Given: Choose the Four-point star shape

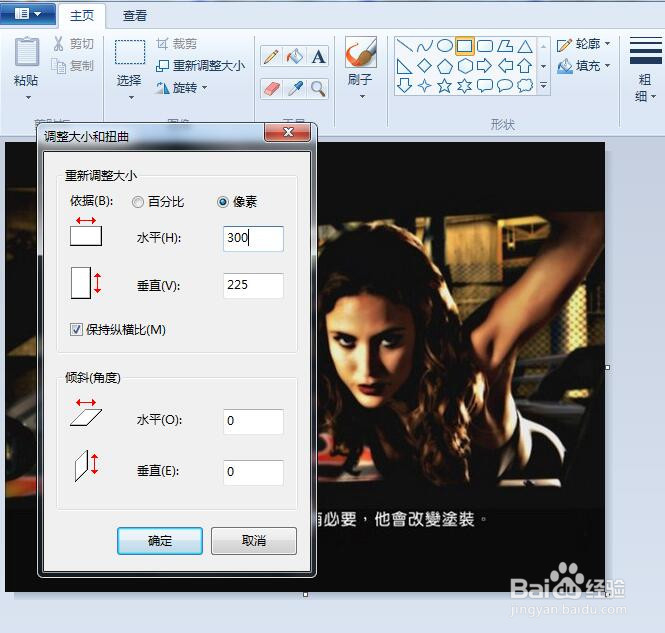Looking at the screenshot, I should click(425, 86).
